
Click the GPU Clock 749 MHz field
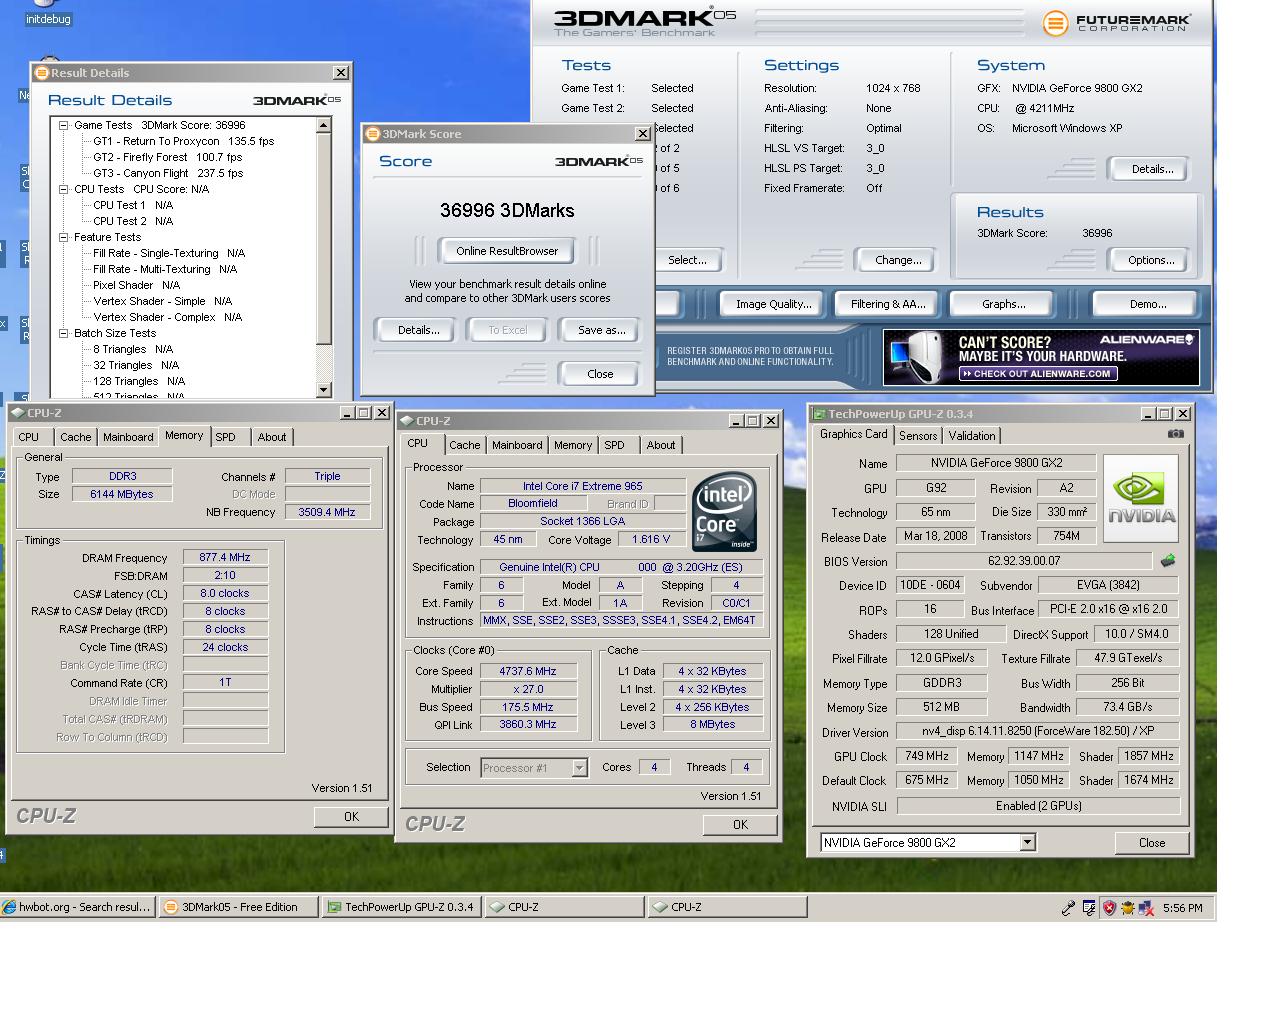926,757
